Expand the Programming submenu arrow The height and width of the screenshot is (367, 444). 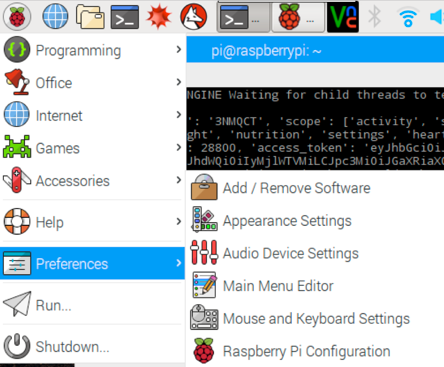click(179, 50)
